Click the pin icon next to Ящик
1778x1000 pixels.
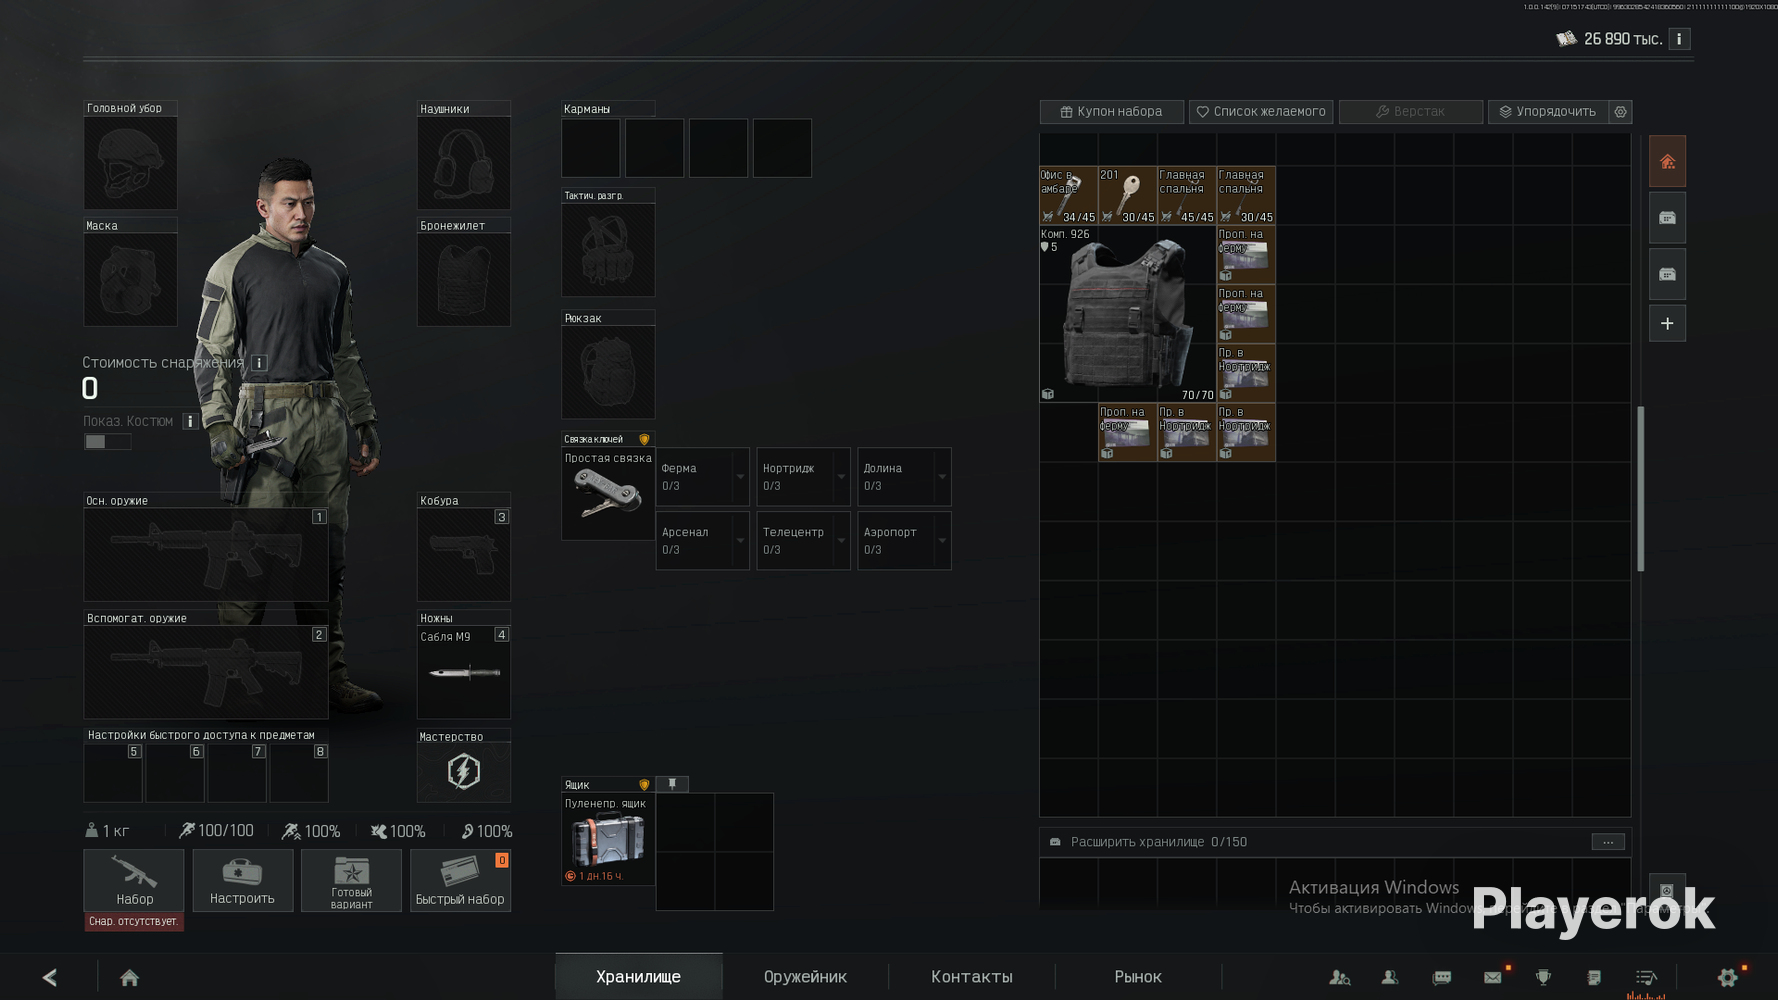[x=672, y=784]
